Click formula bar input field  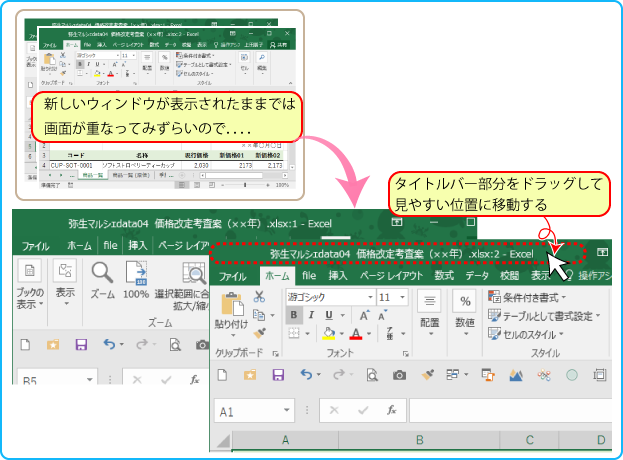(511, 410)
